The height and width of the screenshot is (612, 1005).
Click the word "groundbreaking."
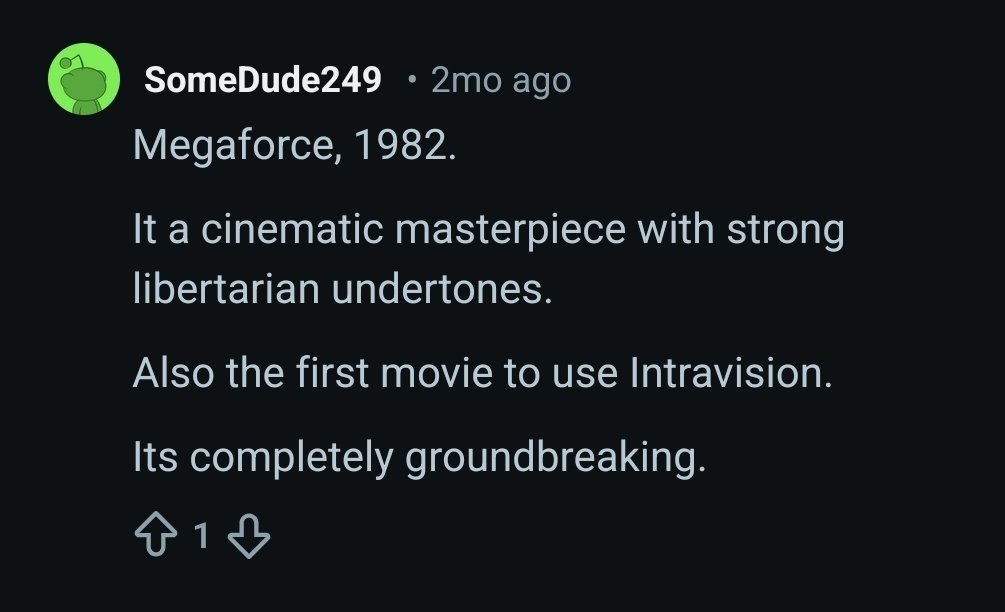click(556, 458)
